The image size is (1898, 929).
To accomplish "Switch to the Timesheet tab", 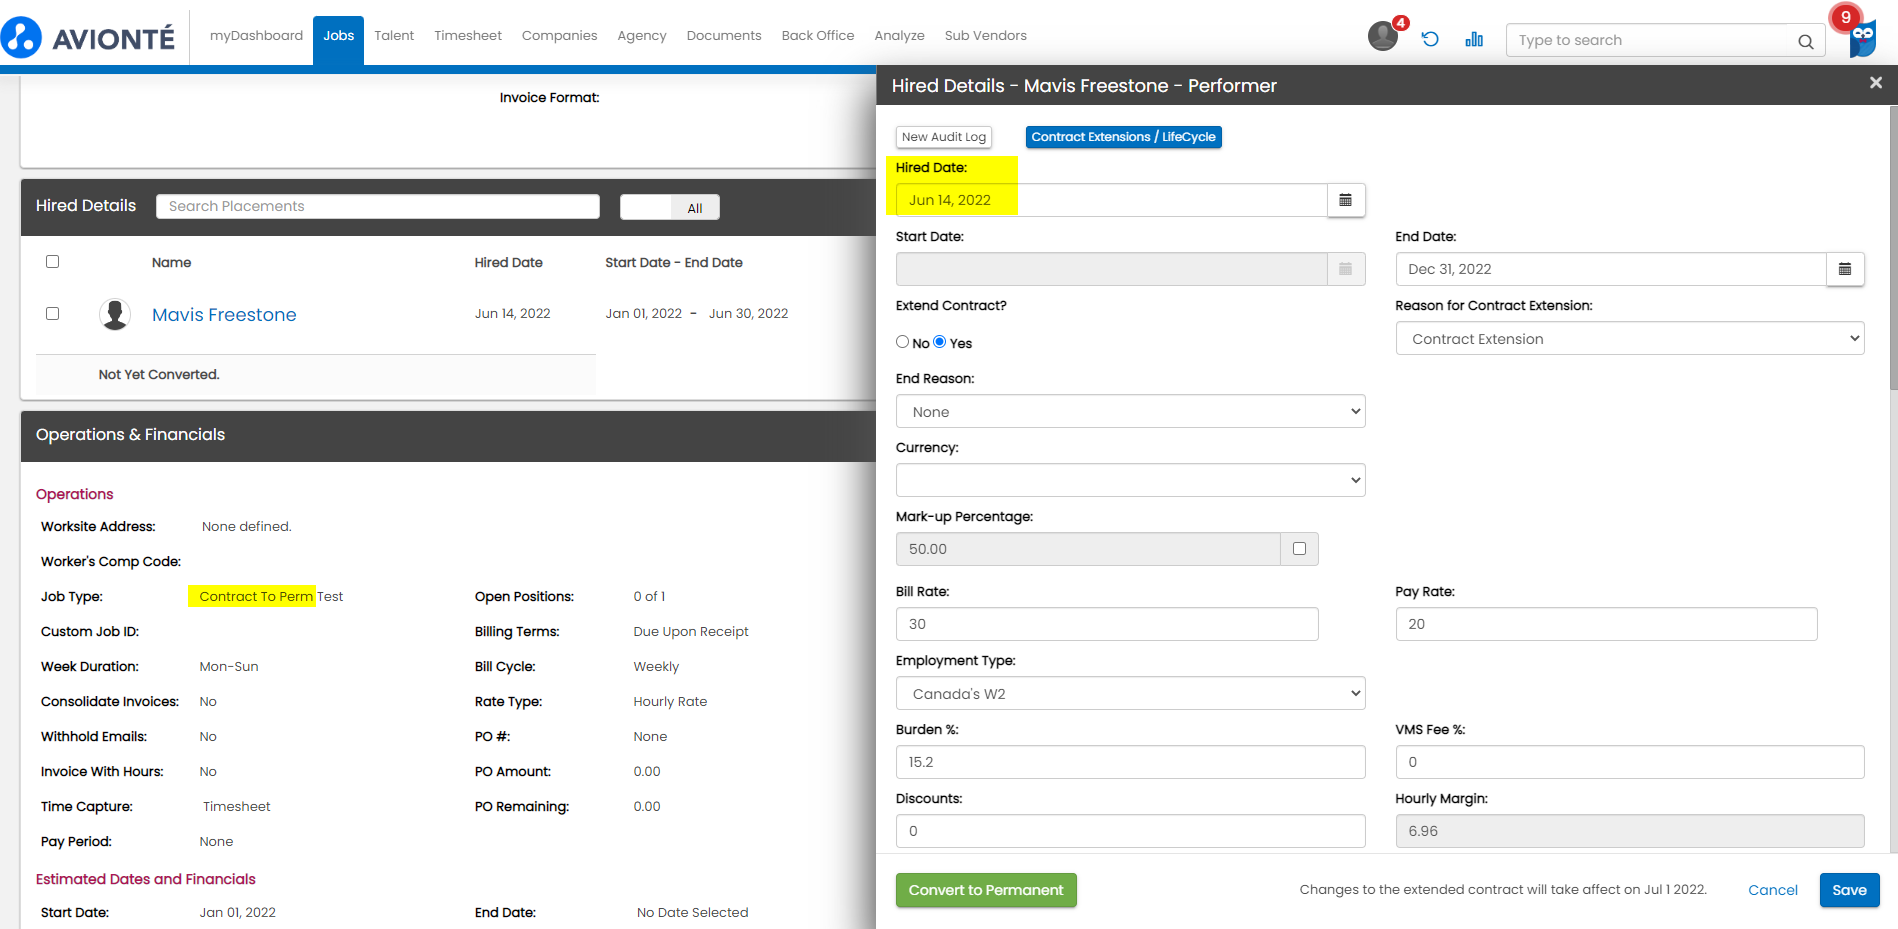I will pyautogui.click(x=467, y=36).
